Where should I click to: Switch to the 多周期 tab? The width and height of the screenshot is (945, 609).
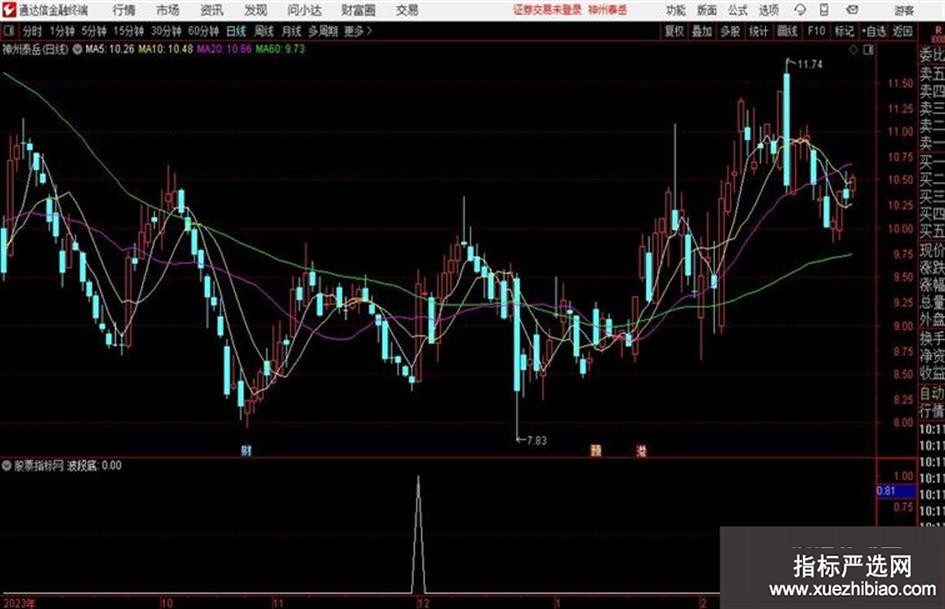(x=323, y=31)
